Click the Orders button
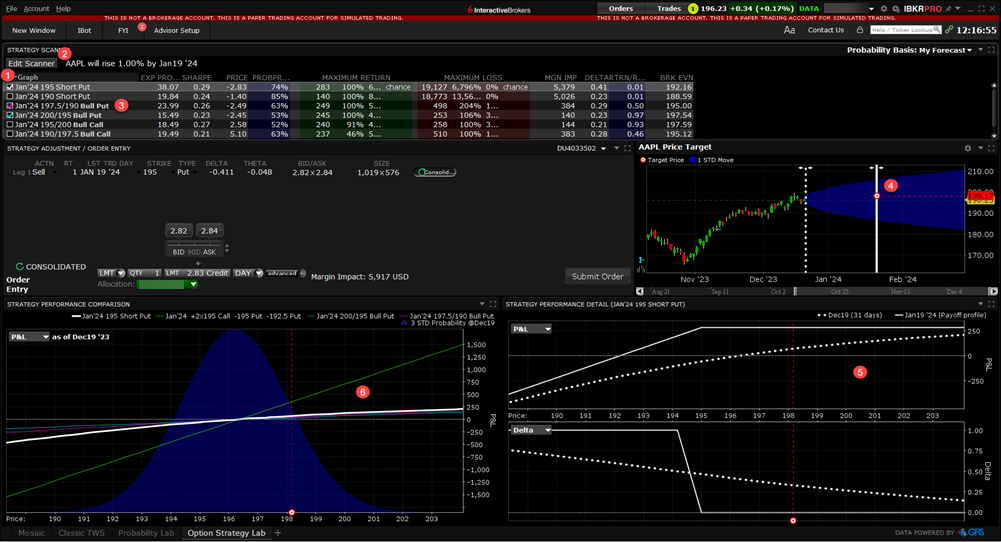This screenshot has width=1001, height=542. pos(621,9)
